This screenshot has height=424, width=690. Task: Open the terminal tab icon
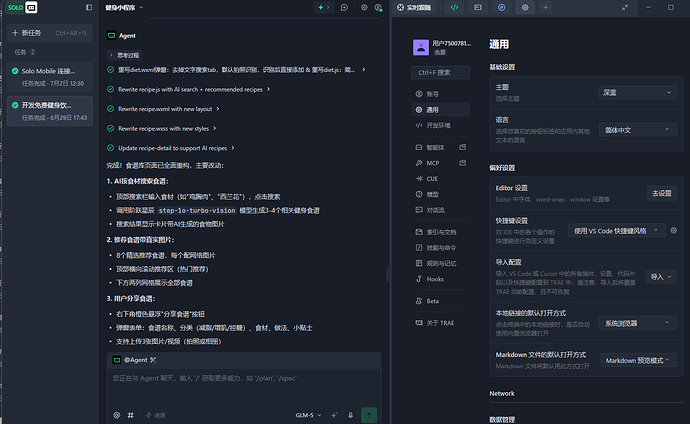[x=478, y=7]
